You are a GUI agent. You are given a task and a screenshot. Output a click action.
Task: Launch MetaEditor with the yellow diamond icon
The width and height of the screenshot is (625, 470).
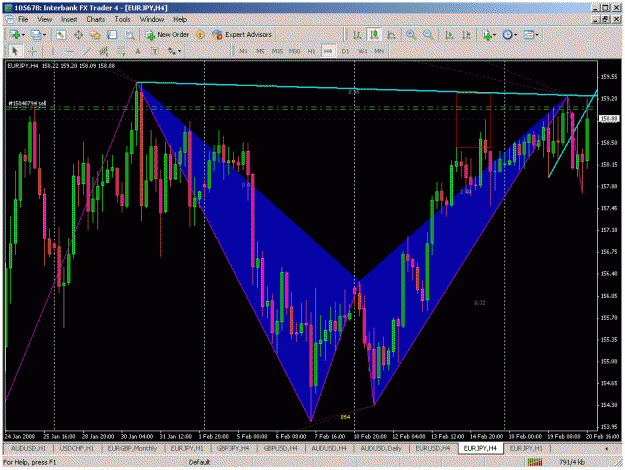[x=200, y=35]
